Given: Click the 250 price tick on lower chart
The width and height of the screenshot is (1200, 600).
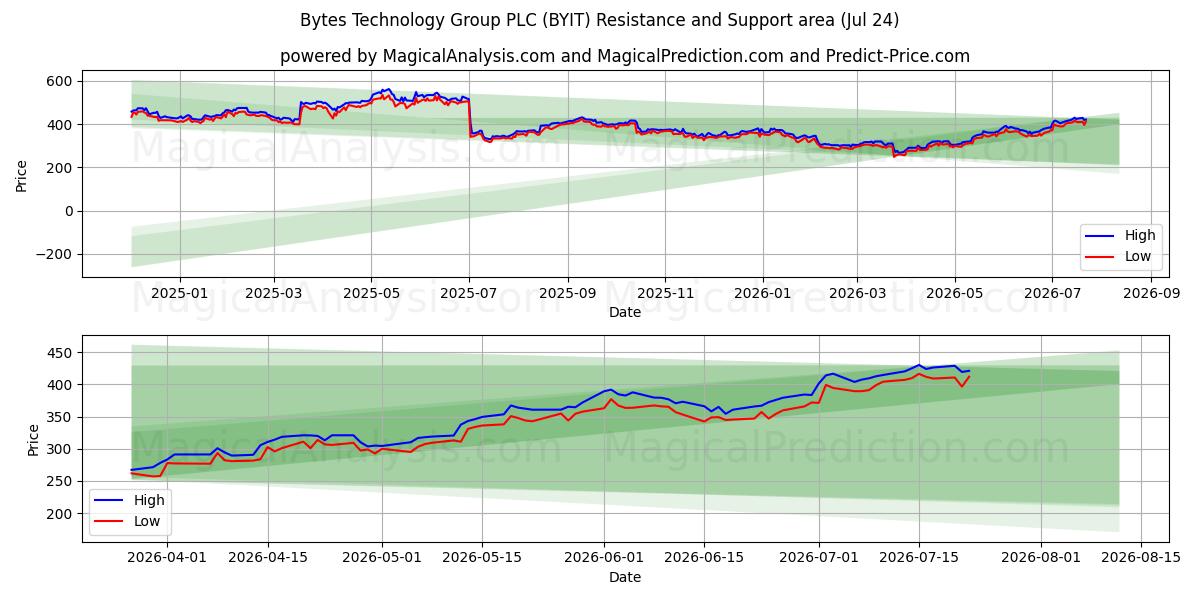Looking at the screenshot, I should tap(58, 481).
